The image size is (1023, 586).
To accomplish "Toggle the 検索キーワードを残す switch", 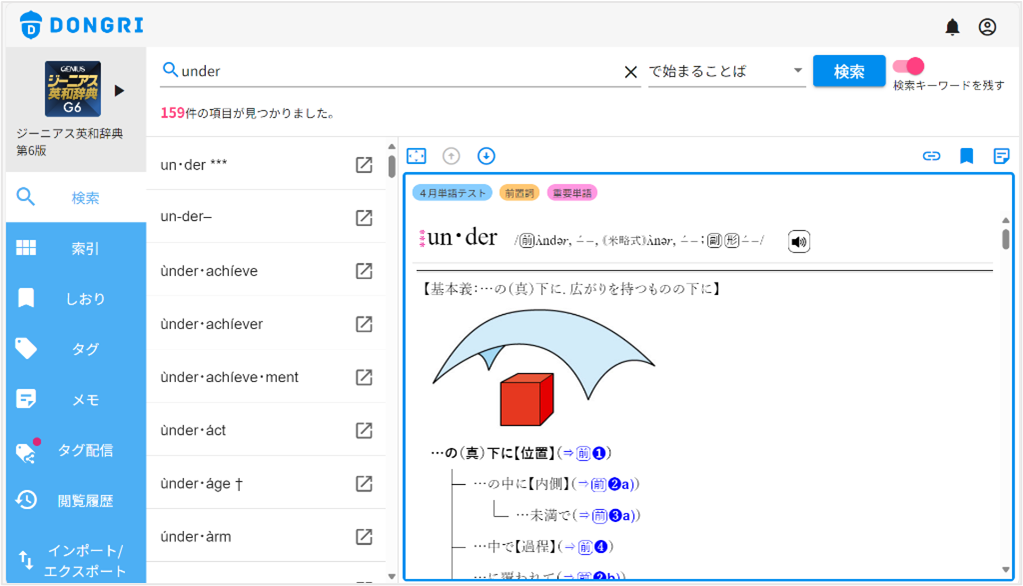I will click(x=908, y=66).
